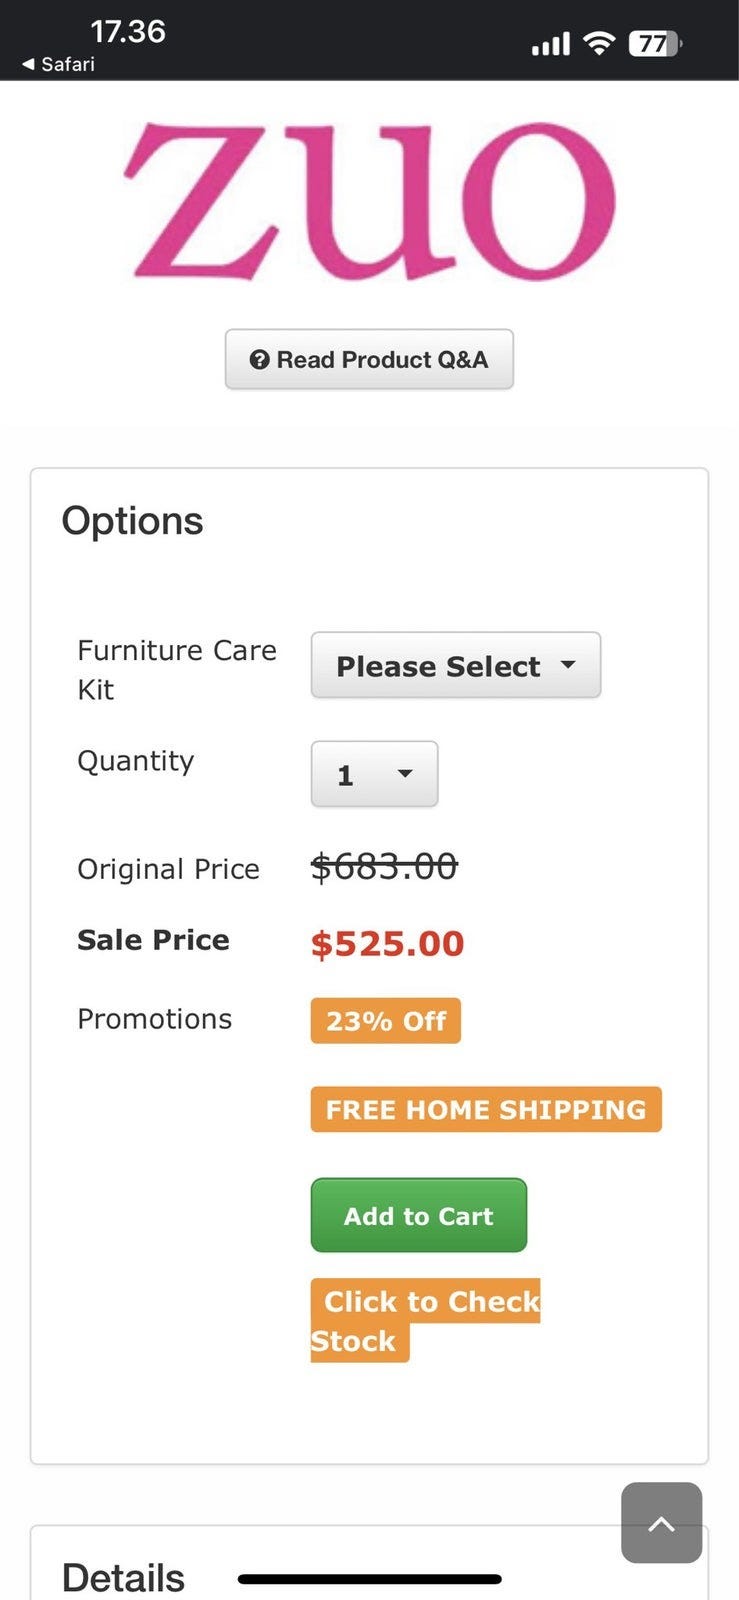739x1600 pixels.
Task: Open the Read Product Q&A button
Action: pos(369,359)
